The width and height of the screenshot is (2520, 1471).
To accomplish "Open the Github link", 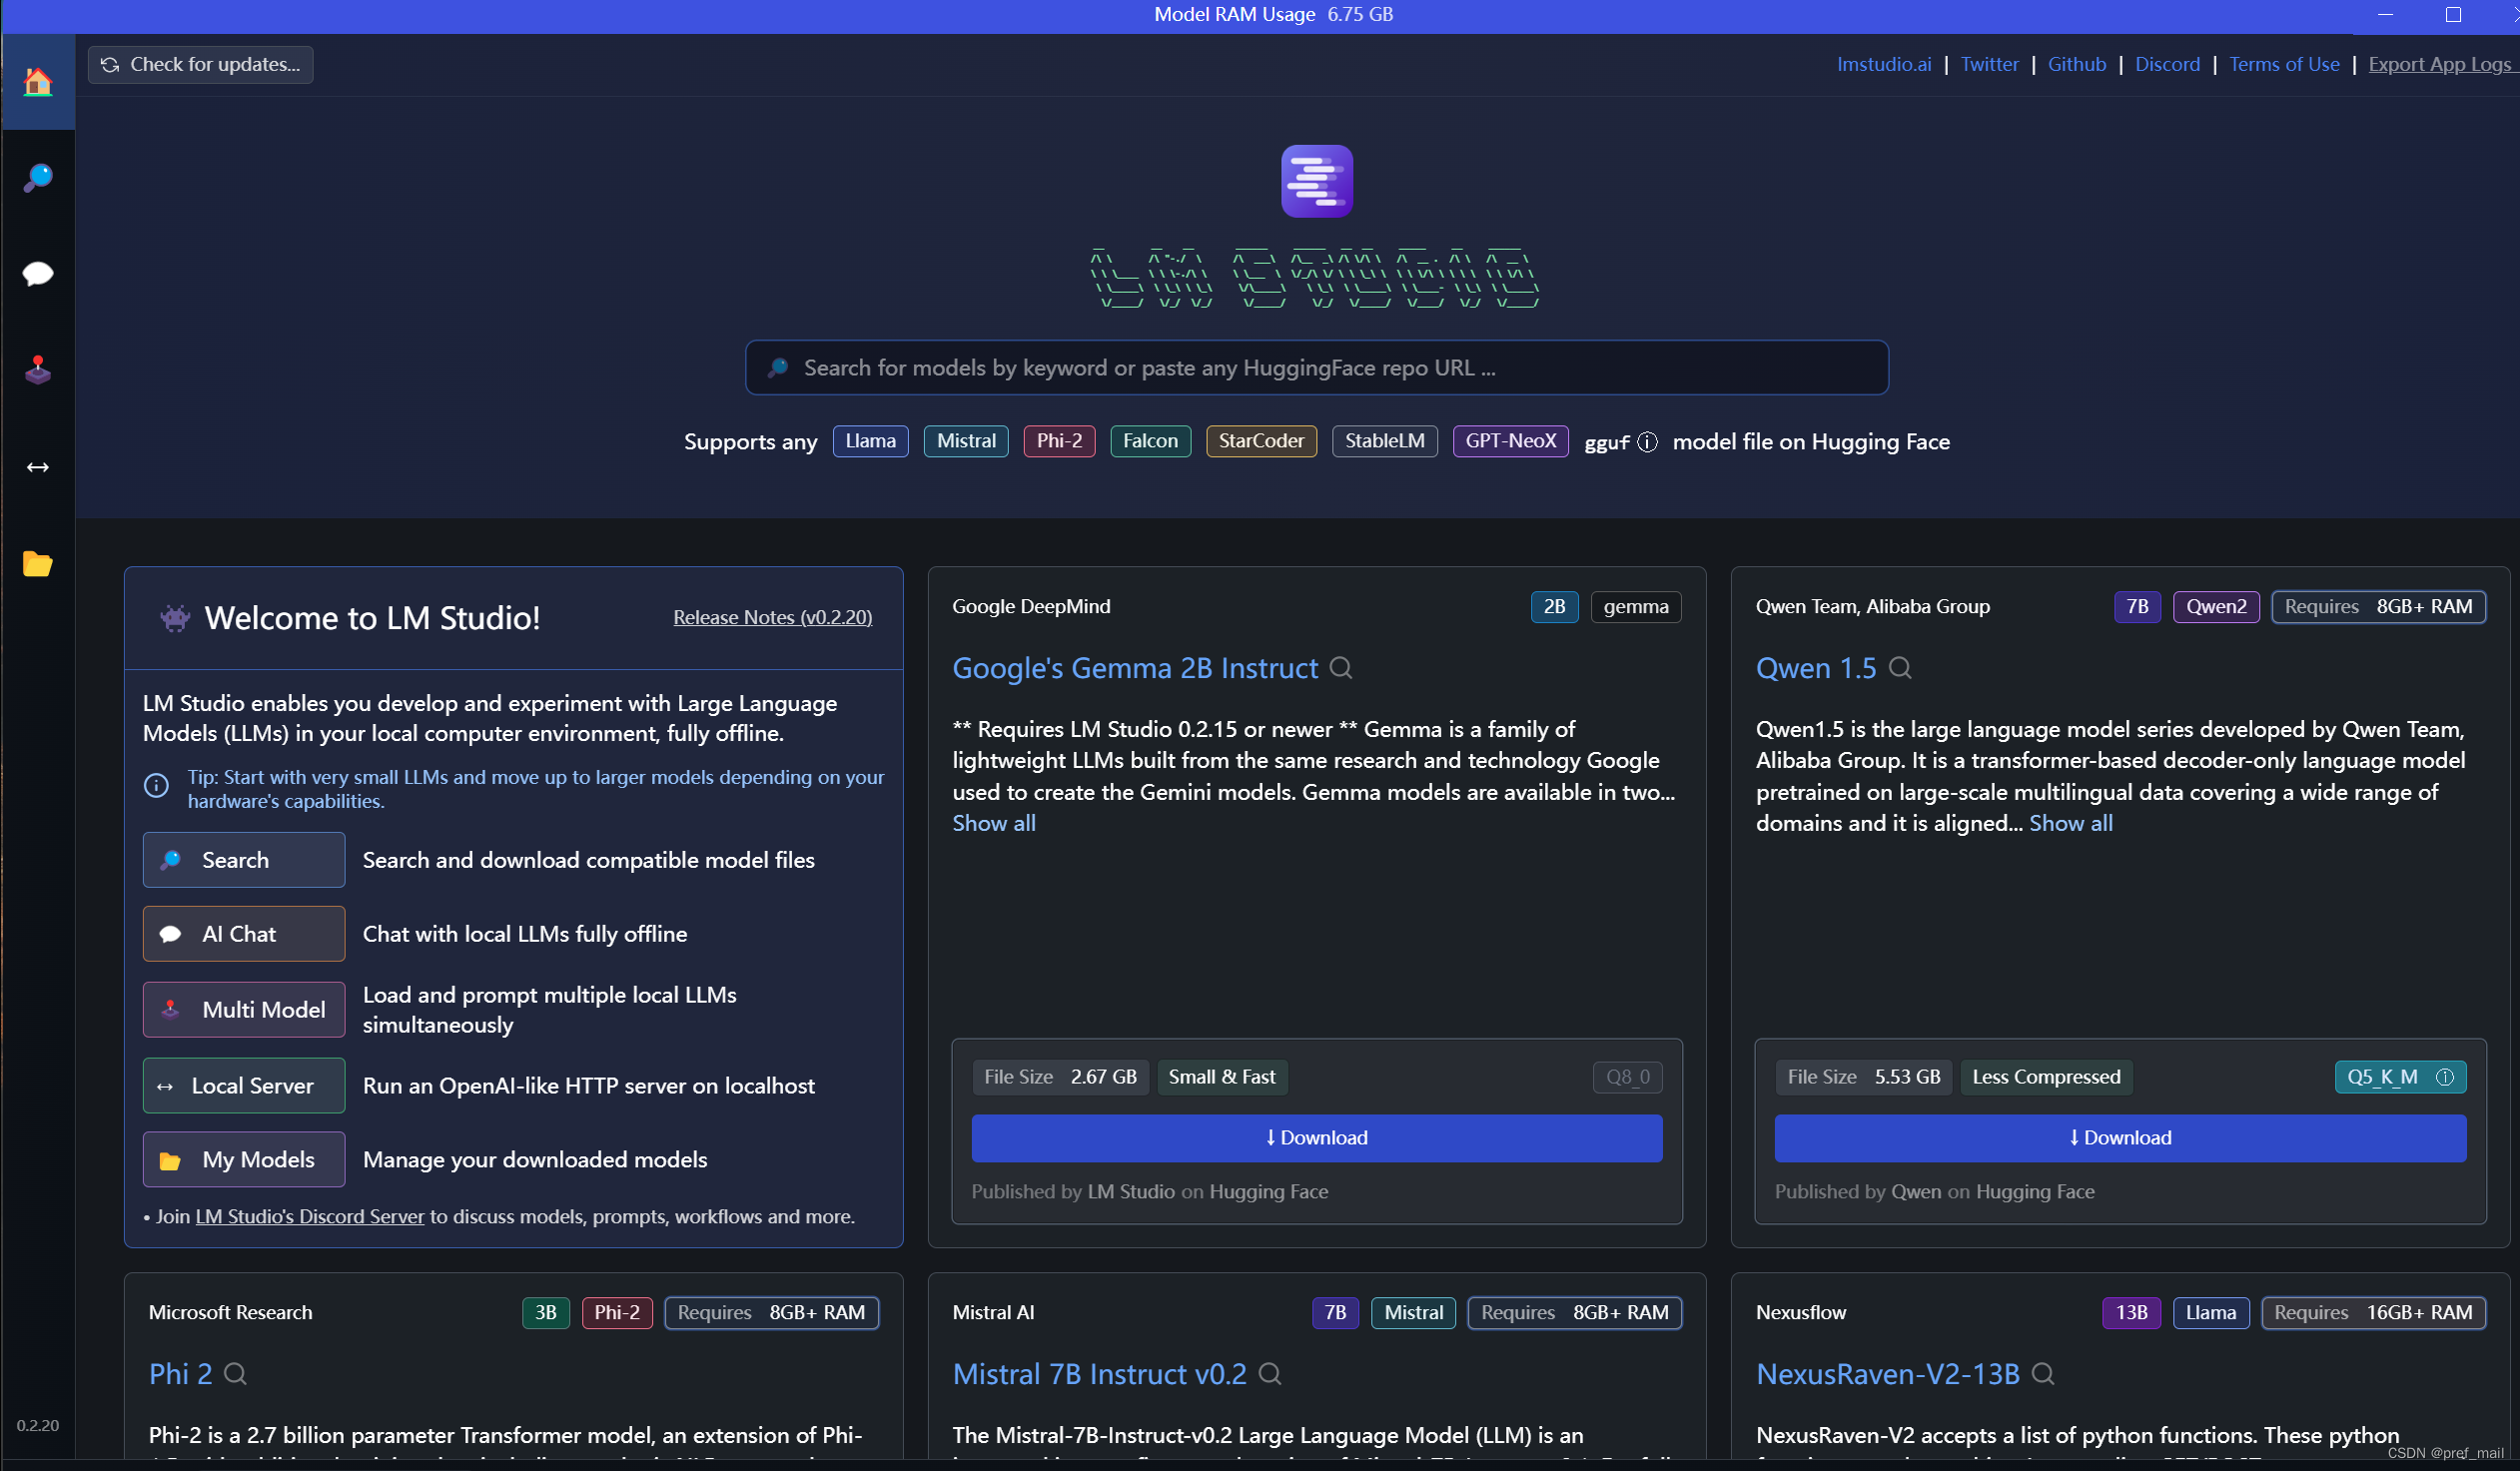I will click(x=2077, y=64).
